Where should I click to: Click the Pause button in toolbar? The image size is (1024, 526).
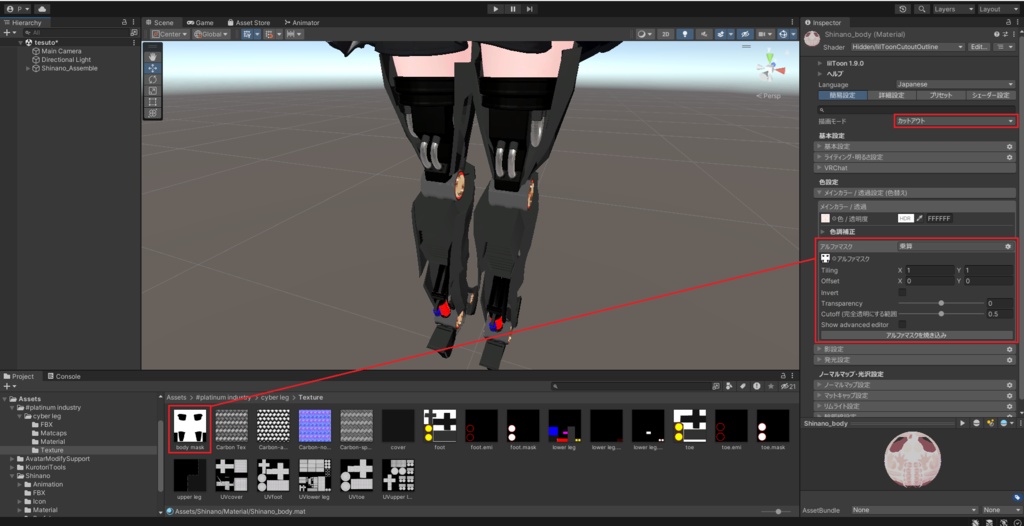[513, 9]
